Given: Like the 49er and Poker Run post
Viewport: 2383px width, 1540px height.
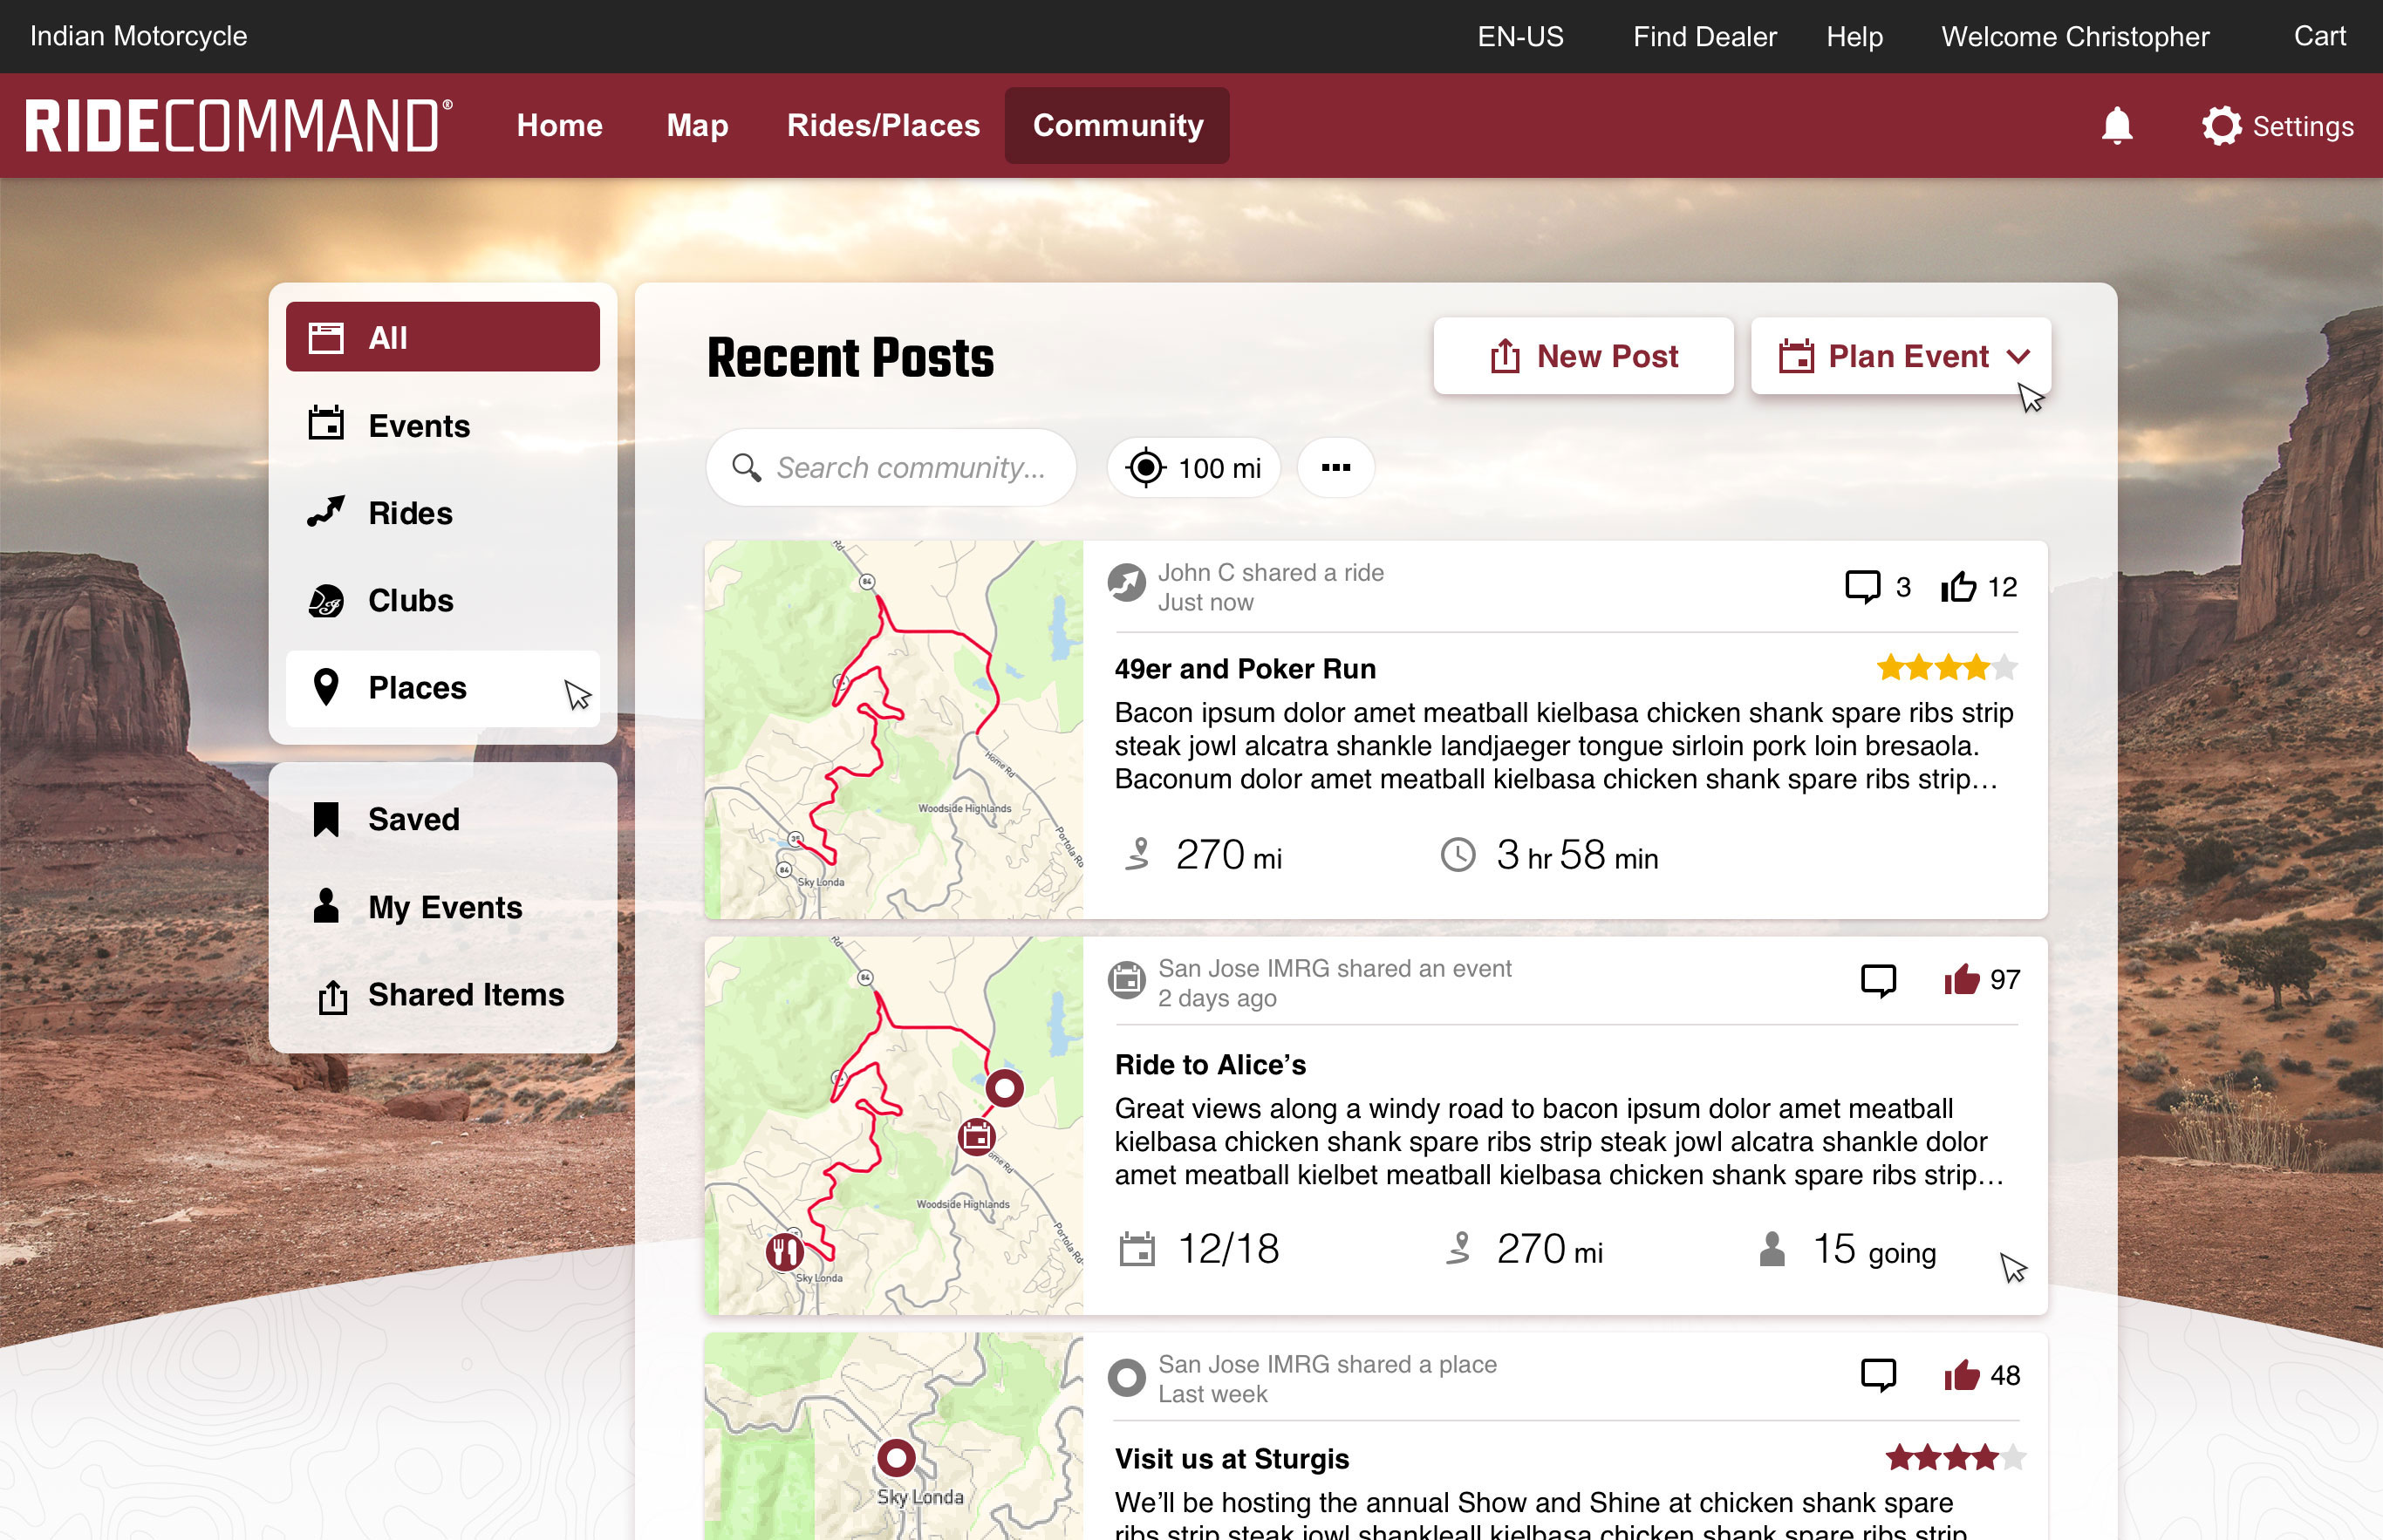Looking at the screenshot, I should [x=1959, y=586].
